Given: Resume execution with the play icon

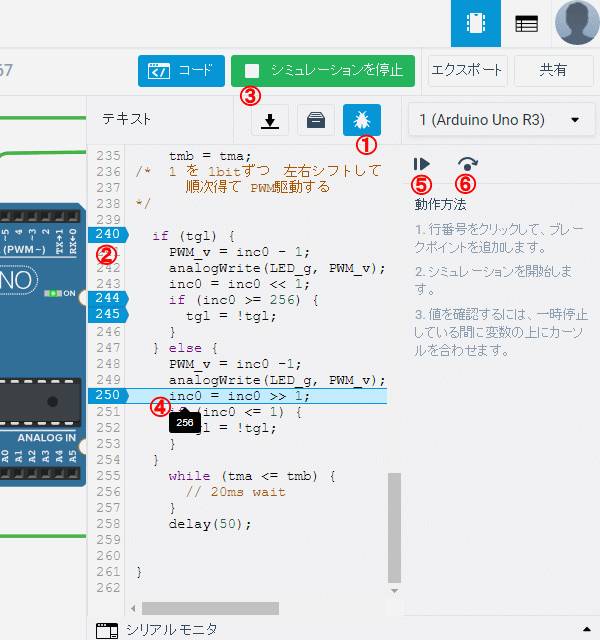Looking at the screenshot, I should click(x=422, y=164).
